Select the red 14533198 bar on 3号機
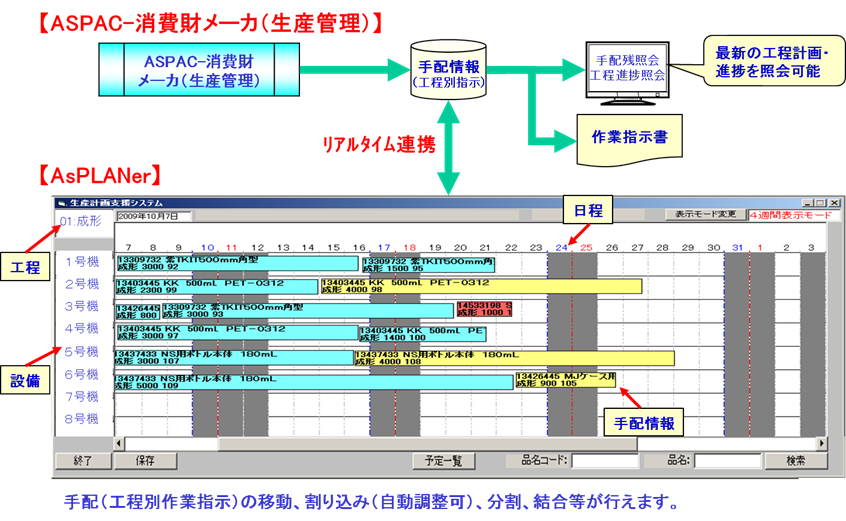The height and width of the screenshot is (521, 846). click(x=485, y=309)
